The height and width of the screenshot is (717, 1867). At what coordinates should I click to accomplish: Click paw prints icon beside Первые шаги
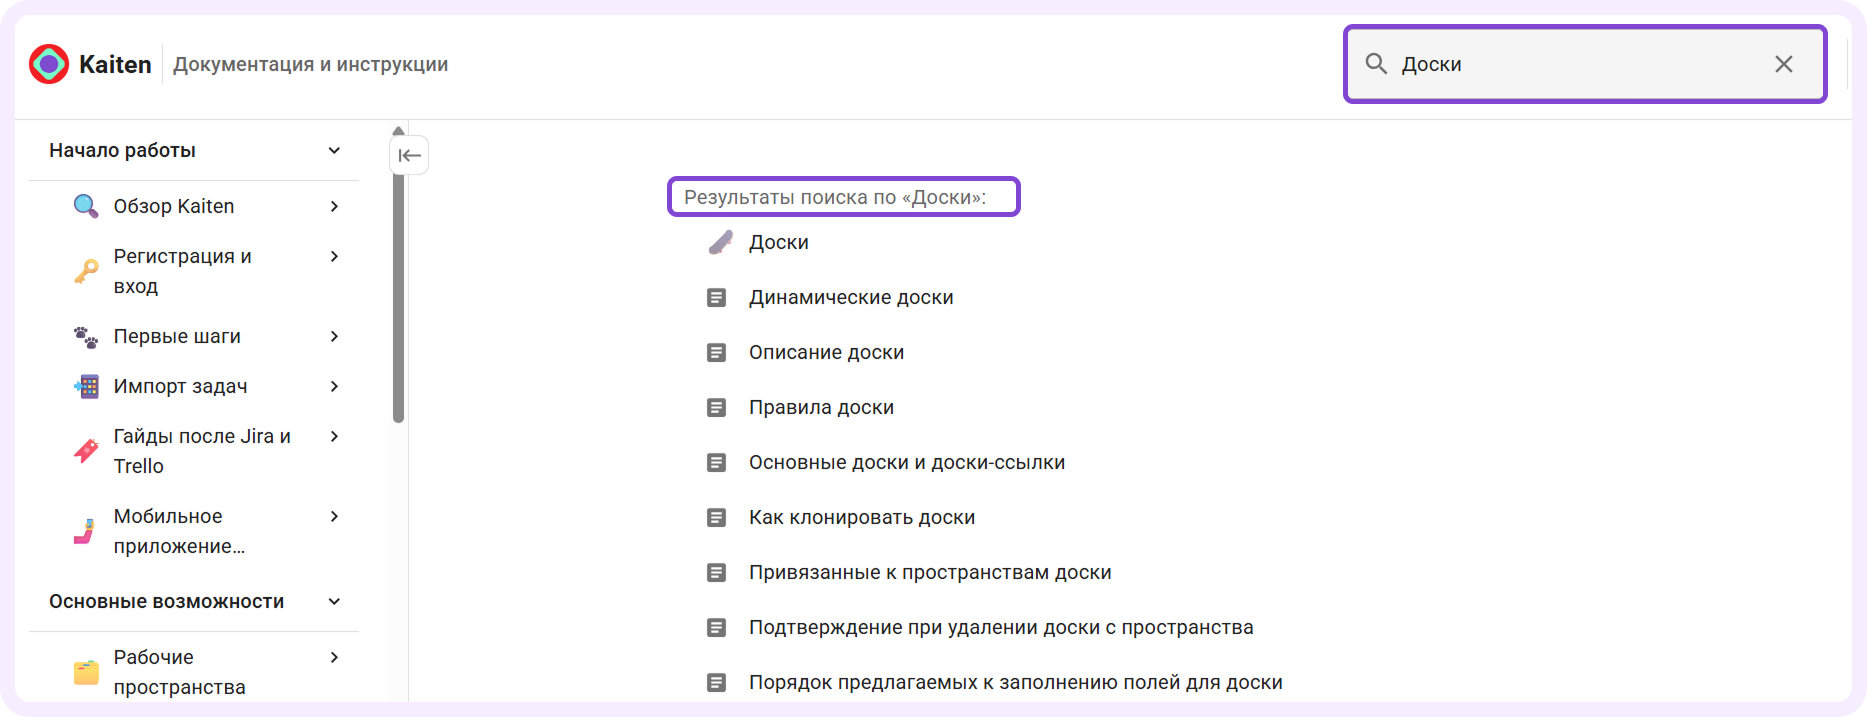[x=86, y=337]
